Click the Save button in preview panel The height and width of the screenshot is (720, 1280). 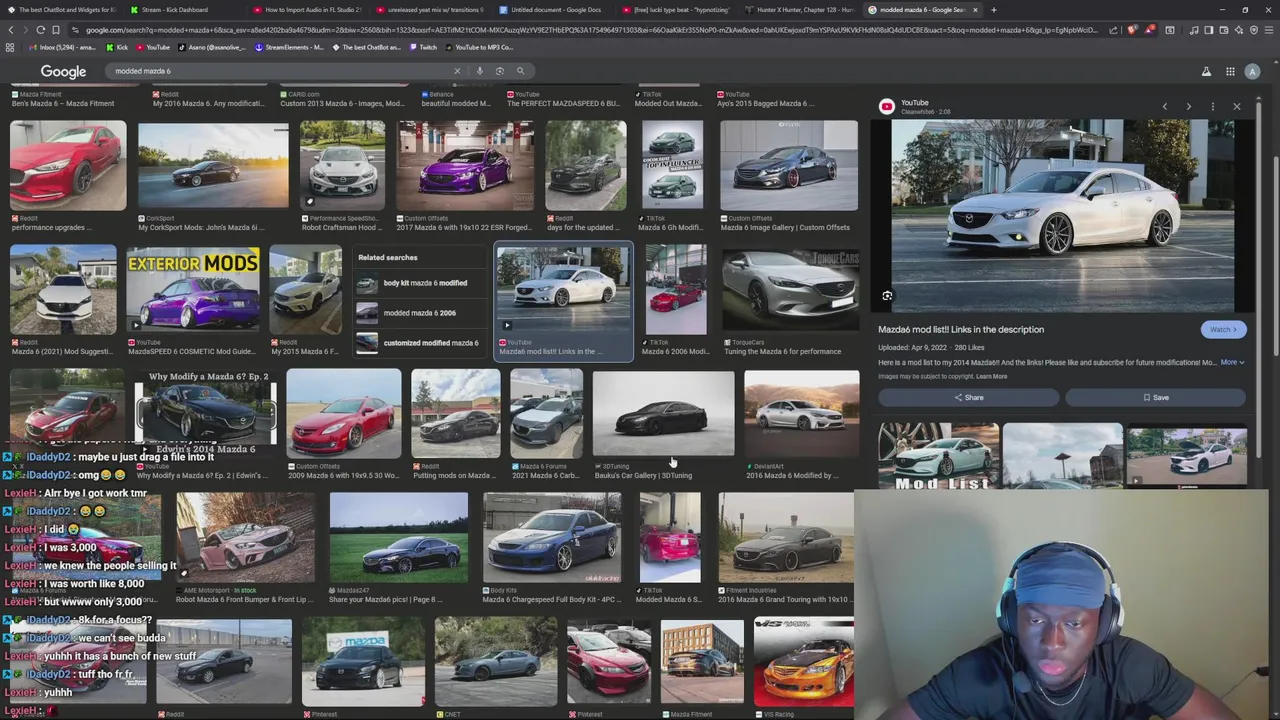click(x=1155, y=397)
